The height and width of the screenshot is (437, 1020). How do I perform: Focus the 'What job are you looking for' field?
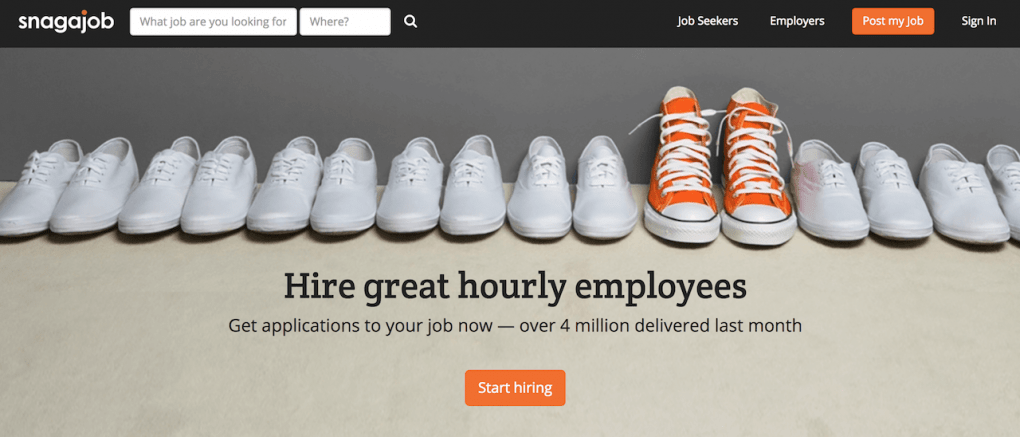213,21
